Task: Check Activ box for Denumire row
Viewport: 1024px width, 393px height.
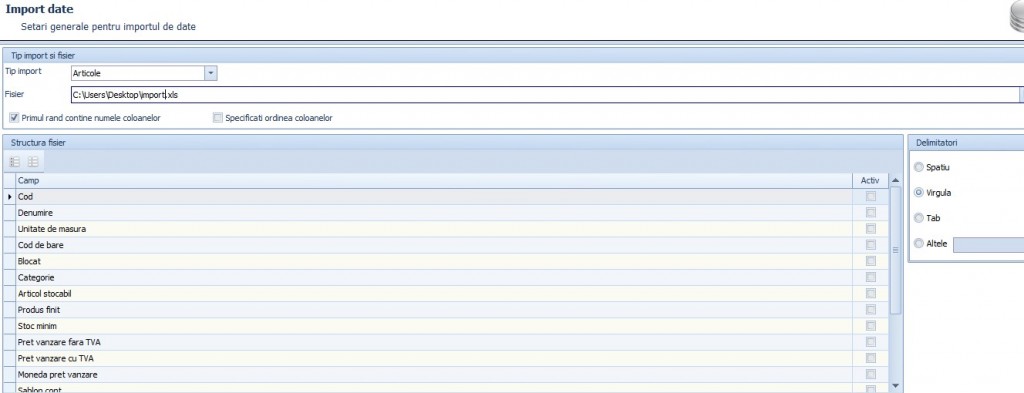Action: 871,212
